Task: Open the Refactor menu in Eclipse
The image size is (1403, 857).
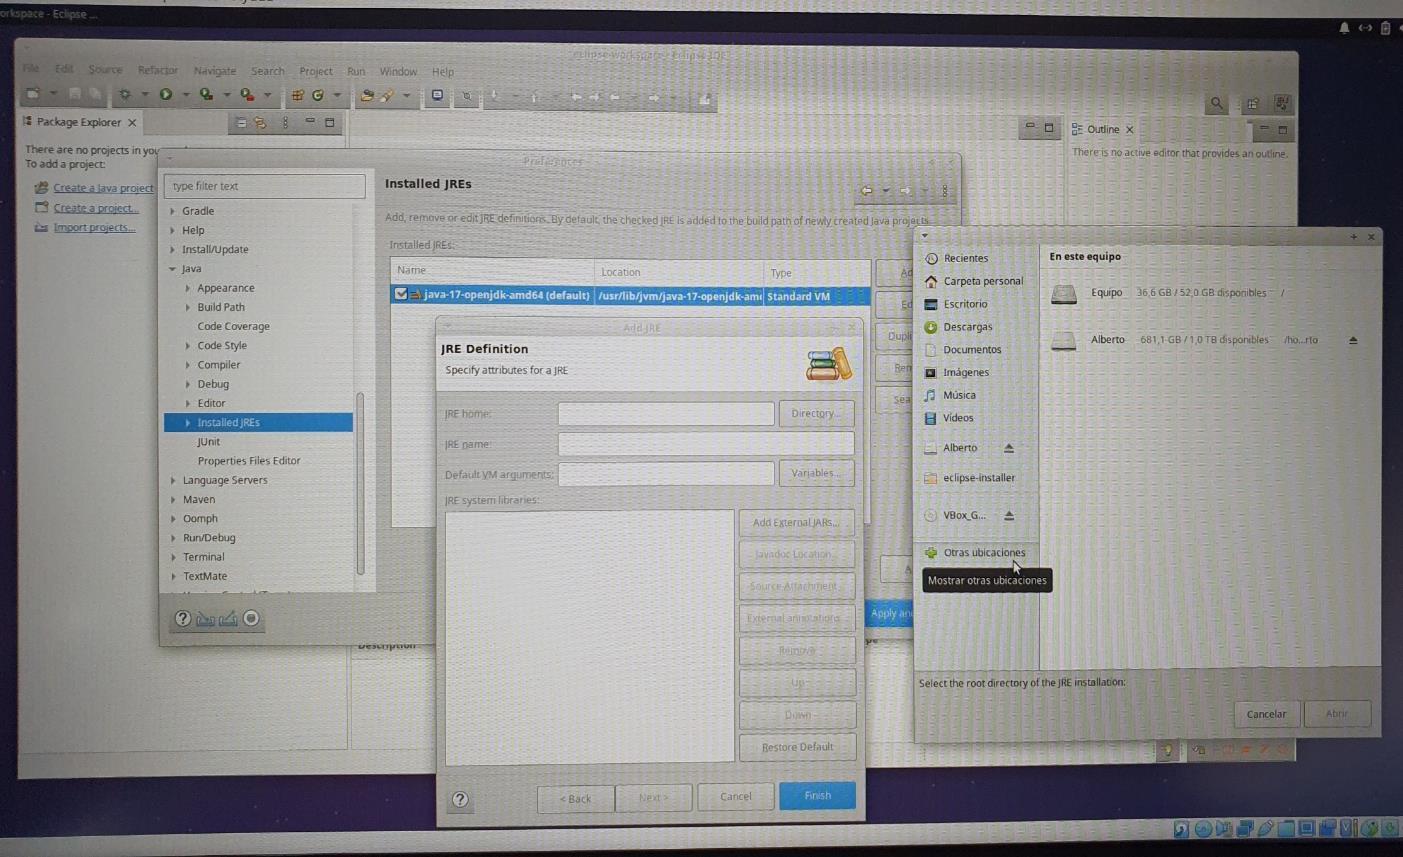Action: [x=158, y=71]
